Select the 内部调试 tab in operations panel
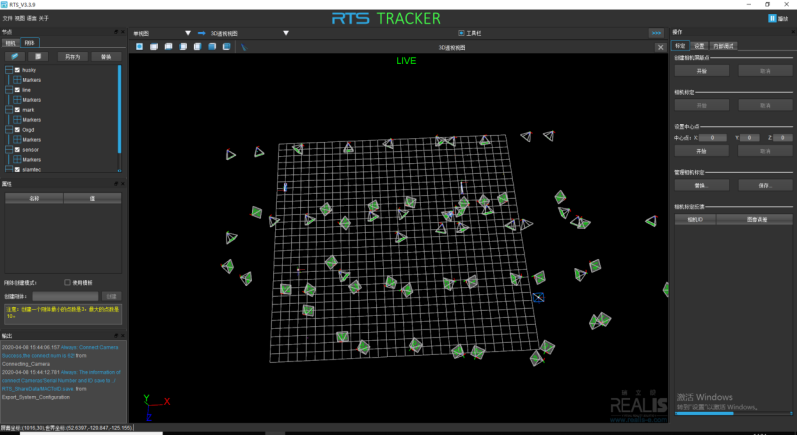 click(723, 46)
